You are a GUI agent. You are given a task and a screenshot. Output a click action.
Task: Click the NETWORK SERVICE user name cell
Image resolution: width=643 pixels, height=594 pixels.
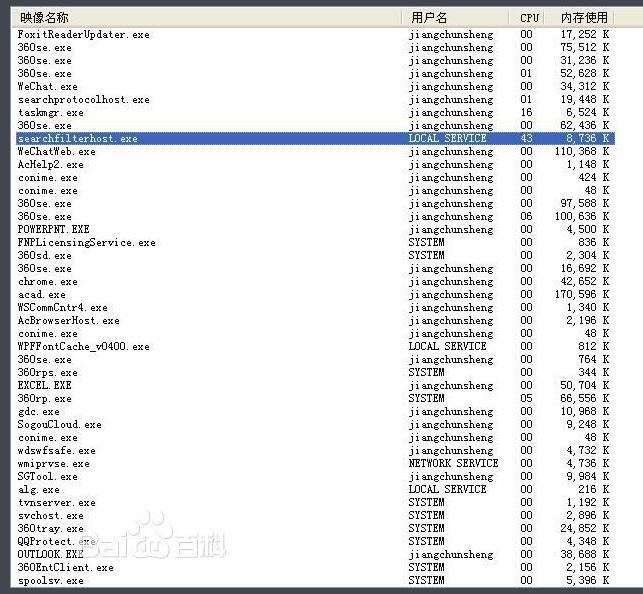[x=453, y=463]
